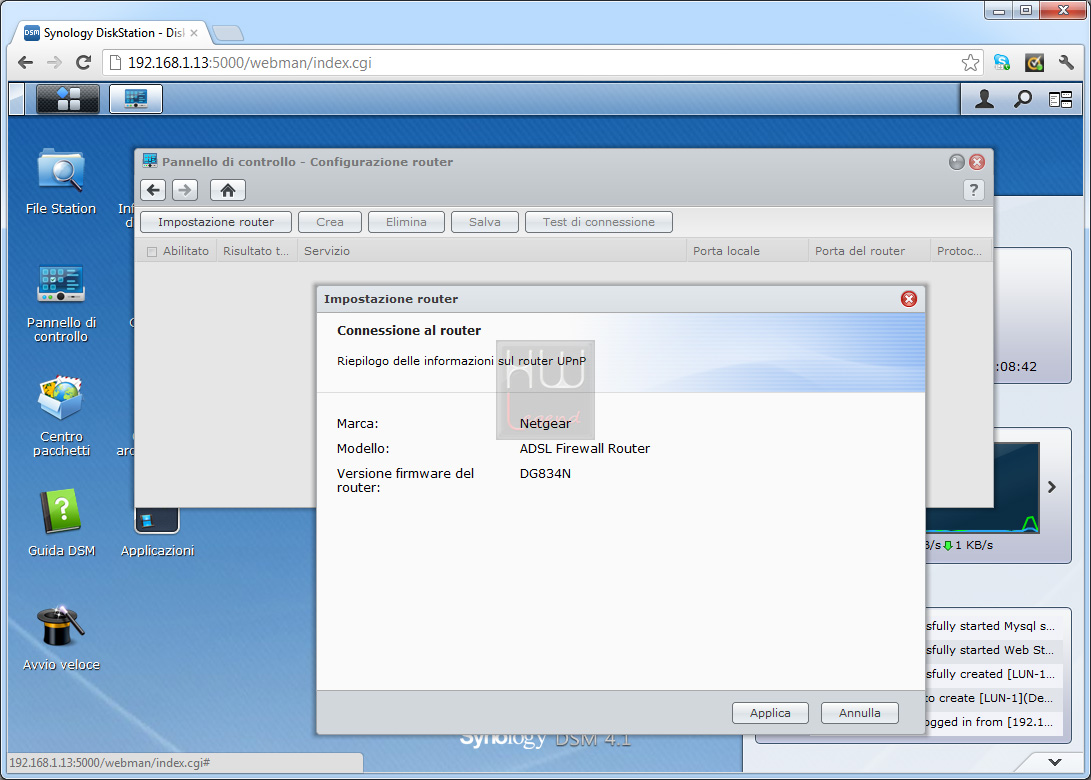Click the network traffic graph widget
Screen dimensions: 1091x780
pyautogui.click(x=982, y=488)
